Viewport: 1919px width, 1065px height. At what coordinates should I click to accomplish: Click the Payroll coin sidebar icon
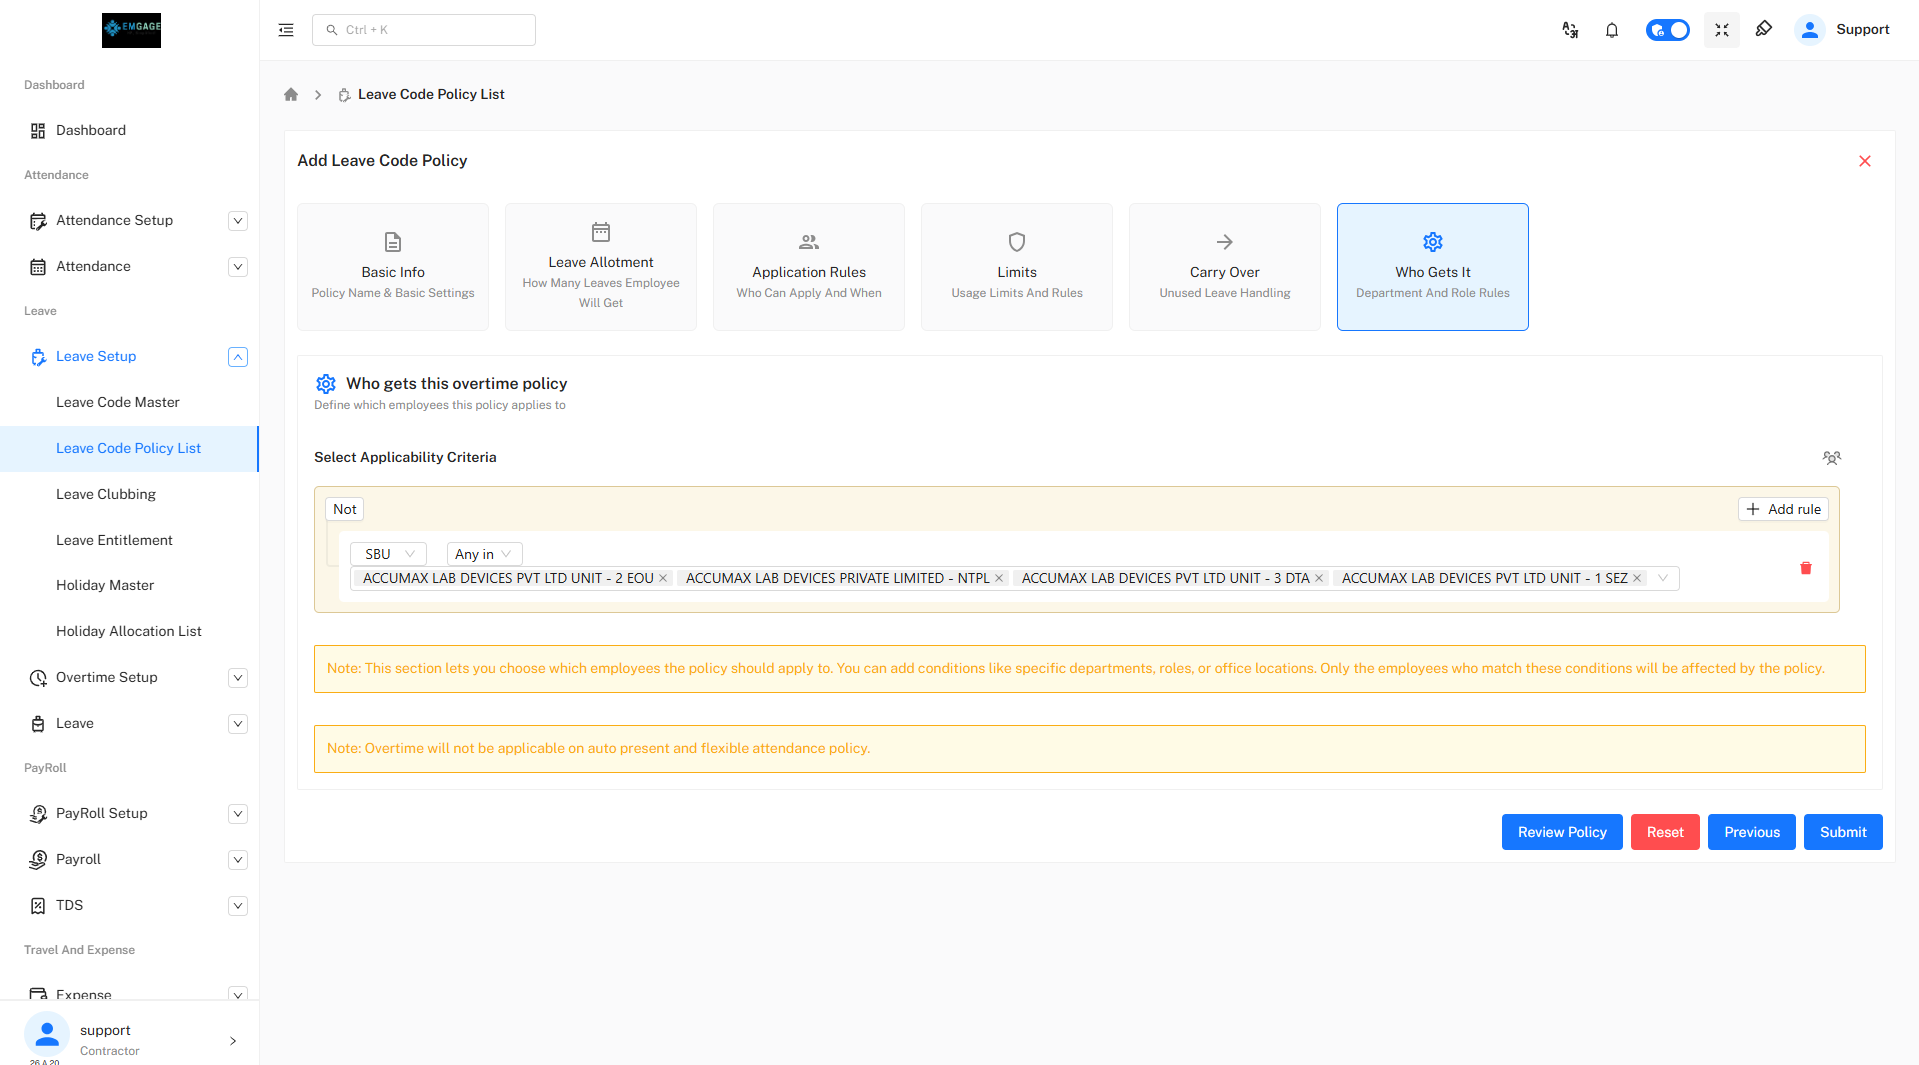[x=38, y=860]
